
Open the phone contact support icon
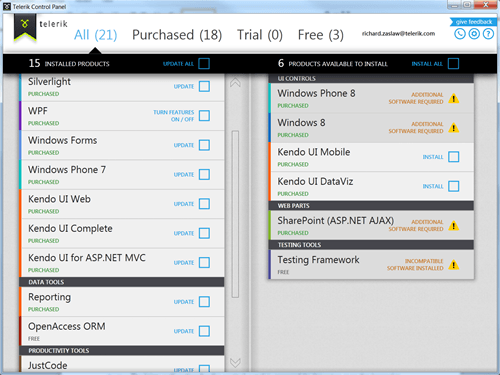point(460,34)
